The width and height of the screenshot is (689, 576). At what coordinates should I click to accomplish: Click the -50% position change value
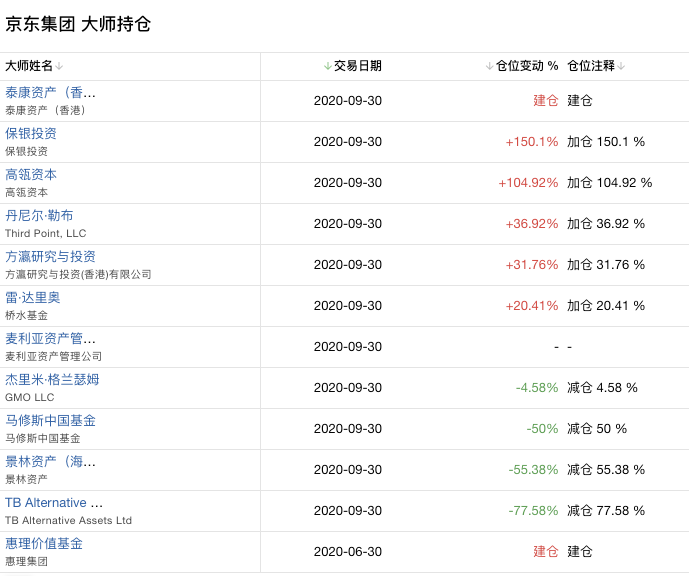(x=542, y=428)
